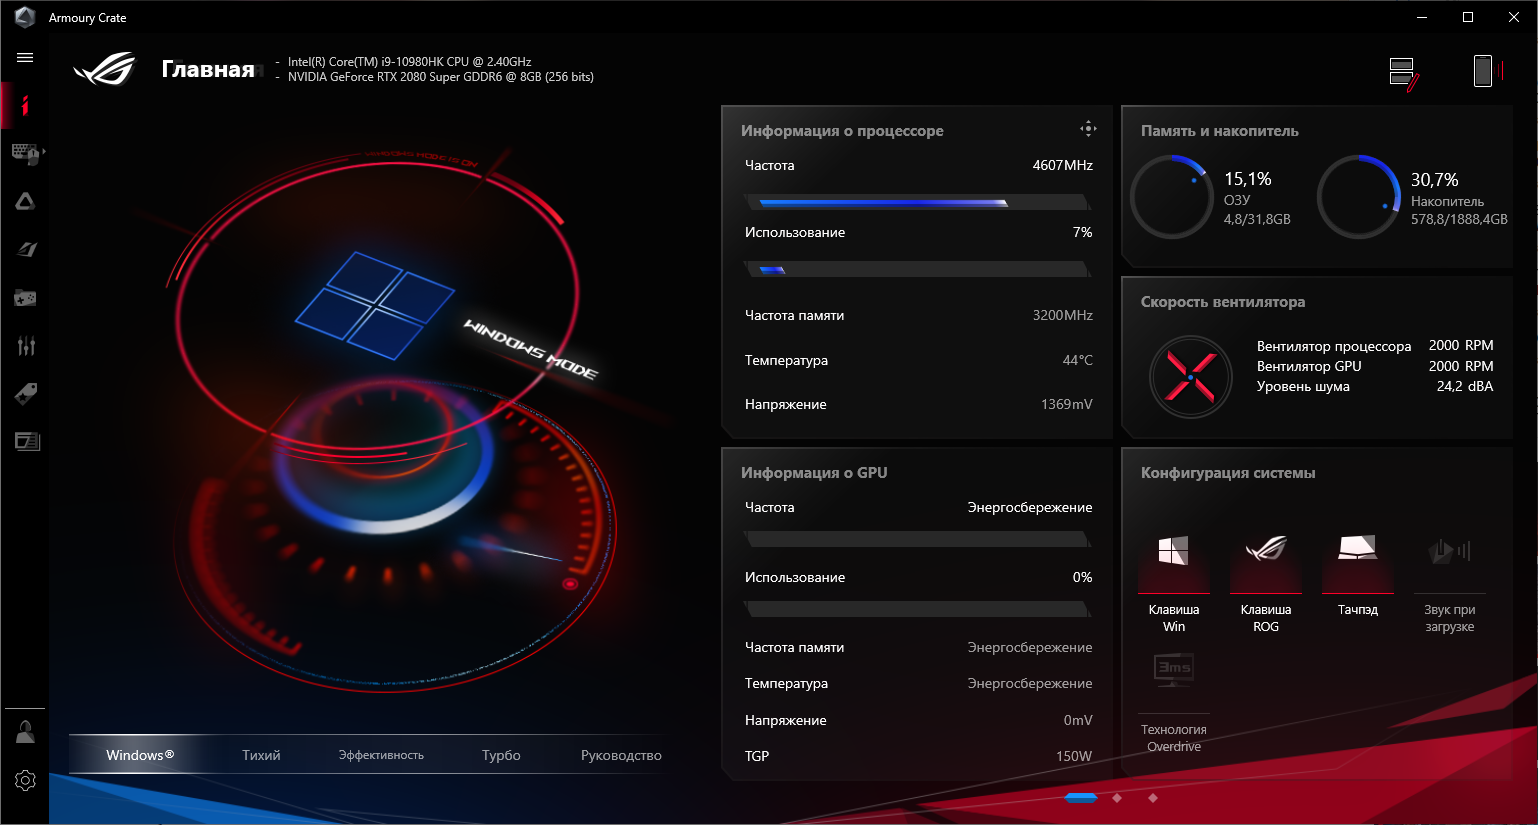Open the mobile device connection icon

[1488, 71]
